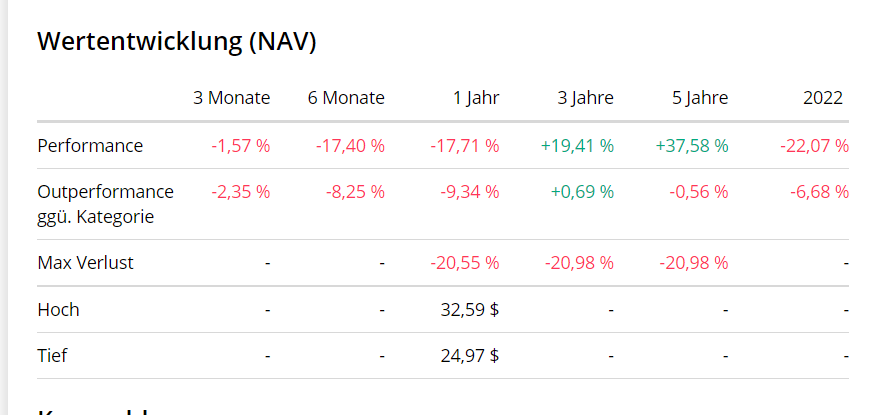Select the Hoch row label
Image resolution: width=879 pixels, height=415 pixels.
pyautogui.click(x=58, y=310)
